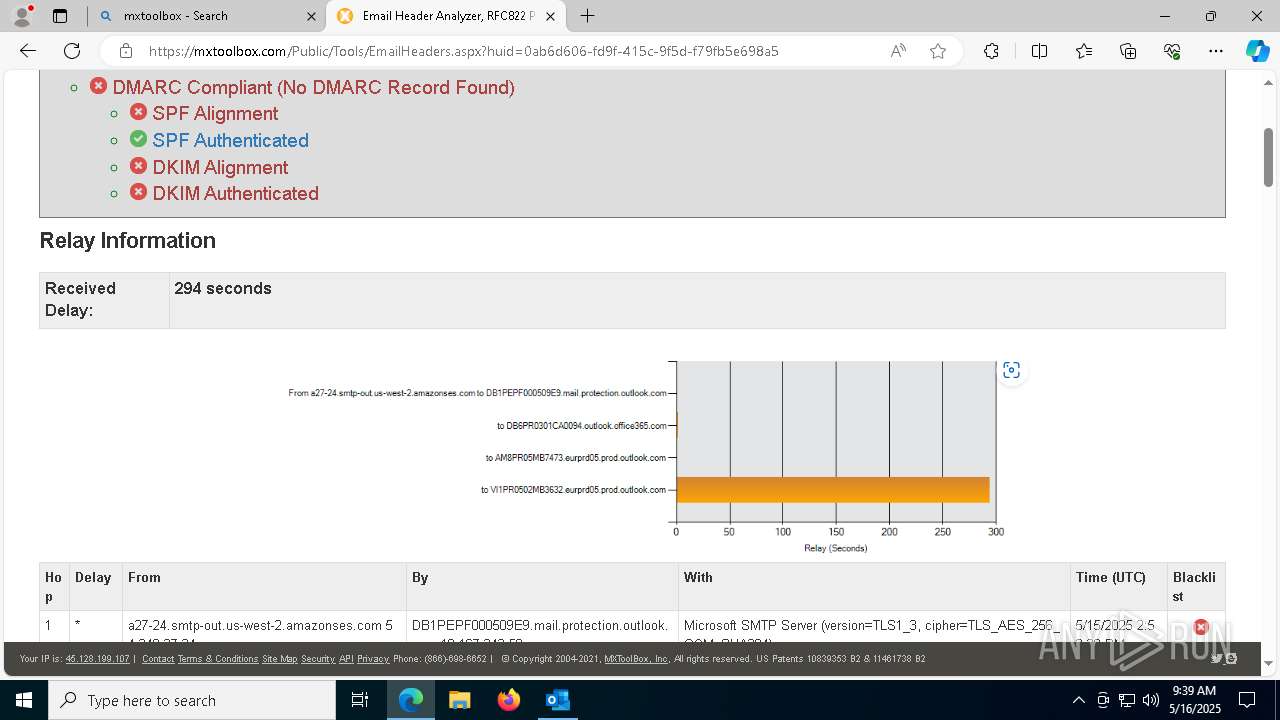Go back to the previous page
Screen dimensions: 1280x720
[28, 51]
